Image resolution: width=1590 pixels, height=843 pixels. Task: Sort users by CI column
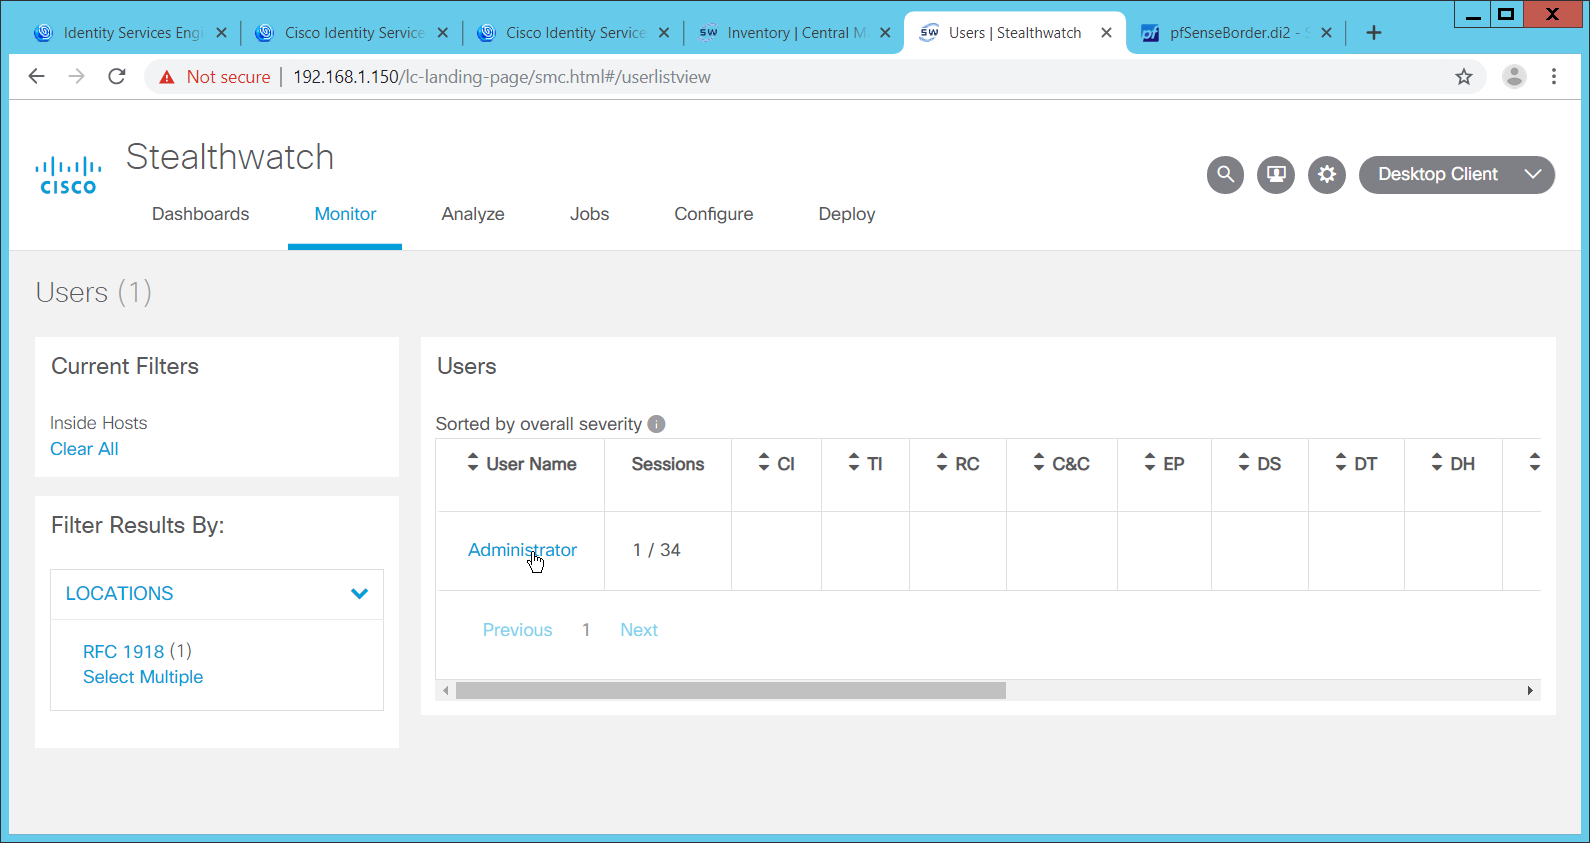click(776, 464)
